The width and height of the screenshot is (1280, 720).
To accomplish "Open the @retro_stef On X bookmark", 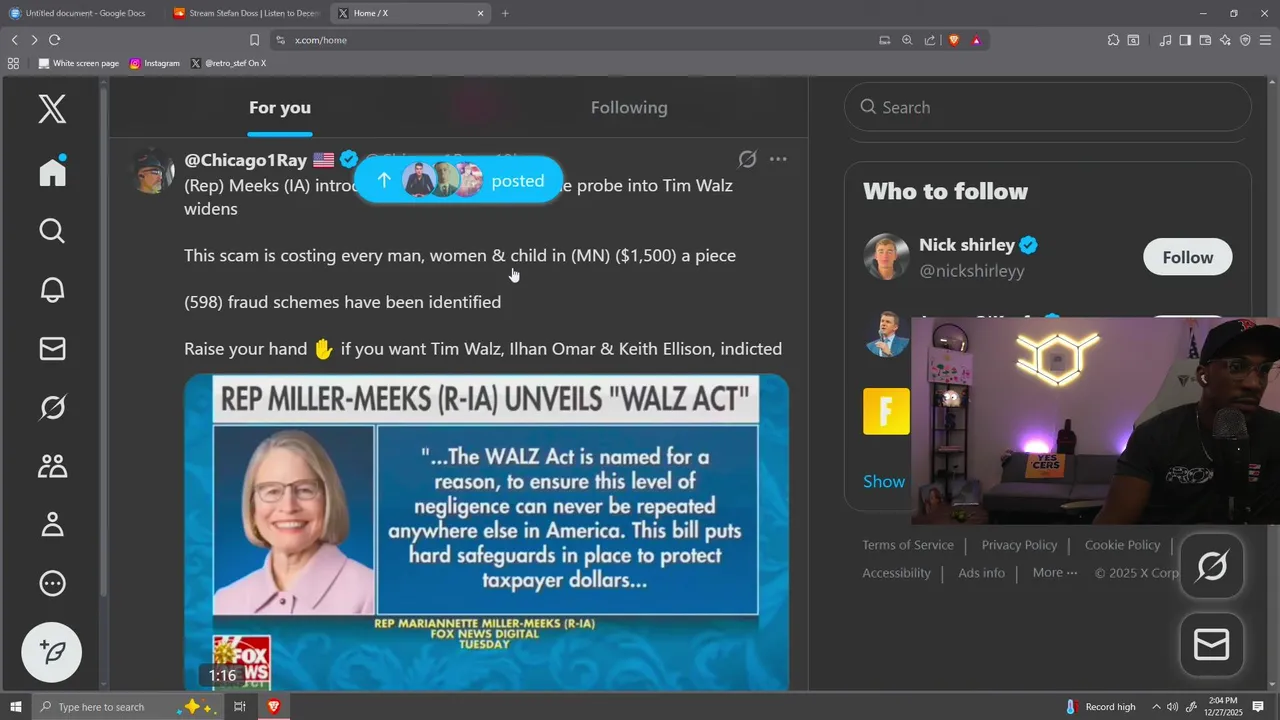I will pos(228,63).
